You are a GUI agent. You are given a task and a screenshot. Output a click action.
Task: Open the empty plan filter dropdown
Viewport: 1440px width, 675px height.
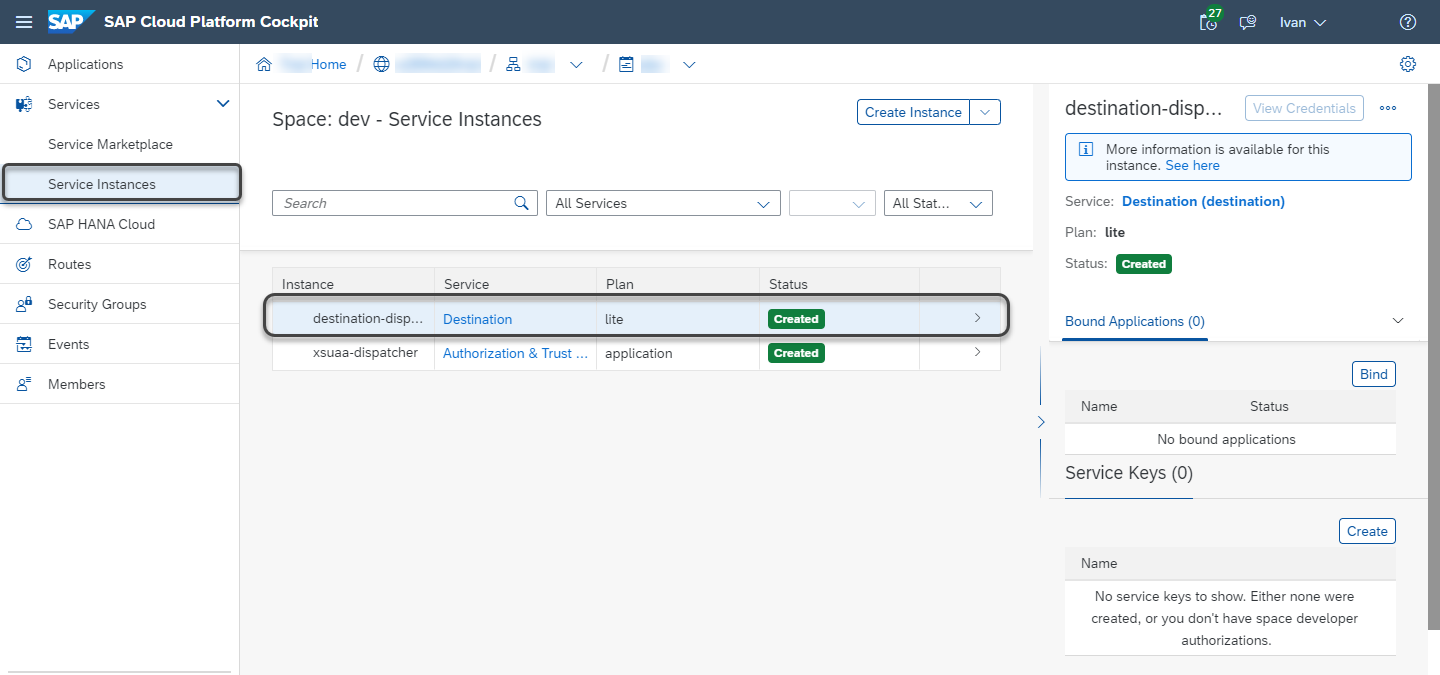click(832, 203)
